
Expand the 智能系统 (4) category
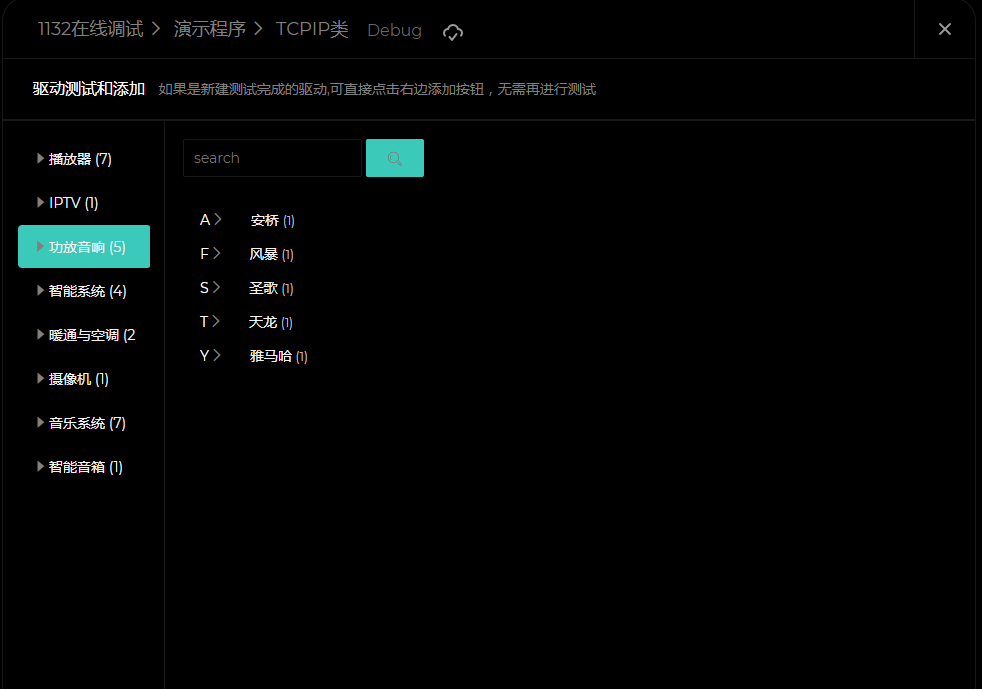87,291
